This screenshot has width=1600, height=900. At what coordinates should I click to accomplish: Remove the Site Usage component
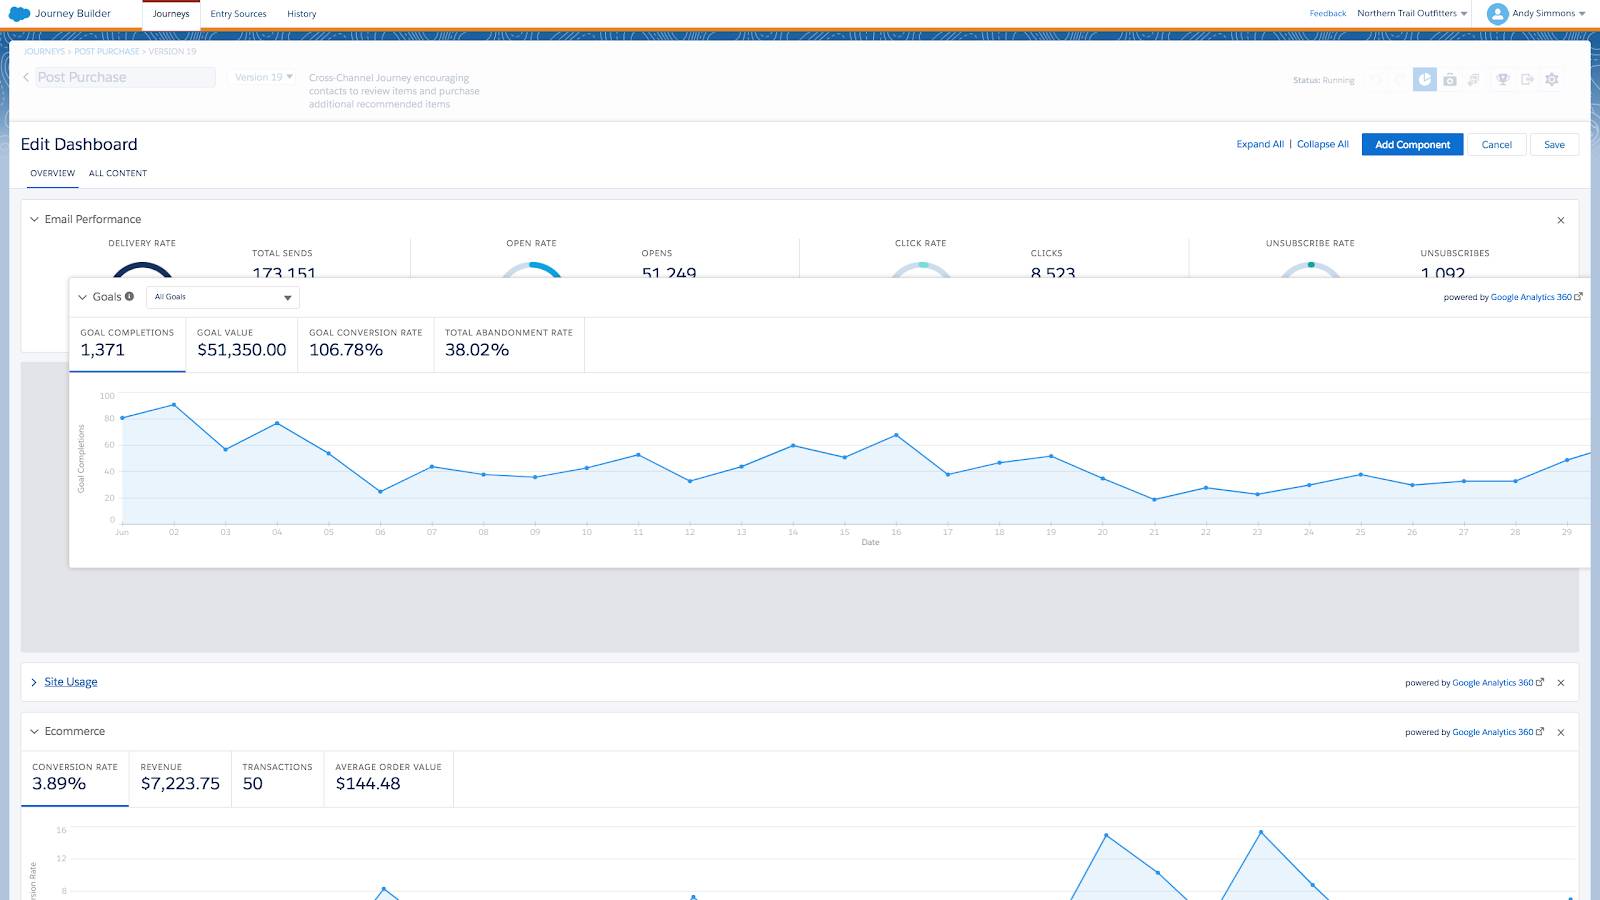coord(1561,683)
